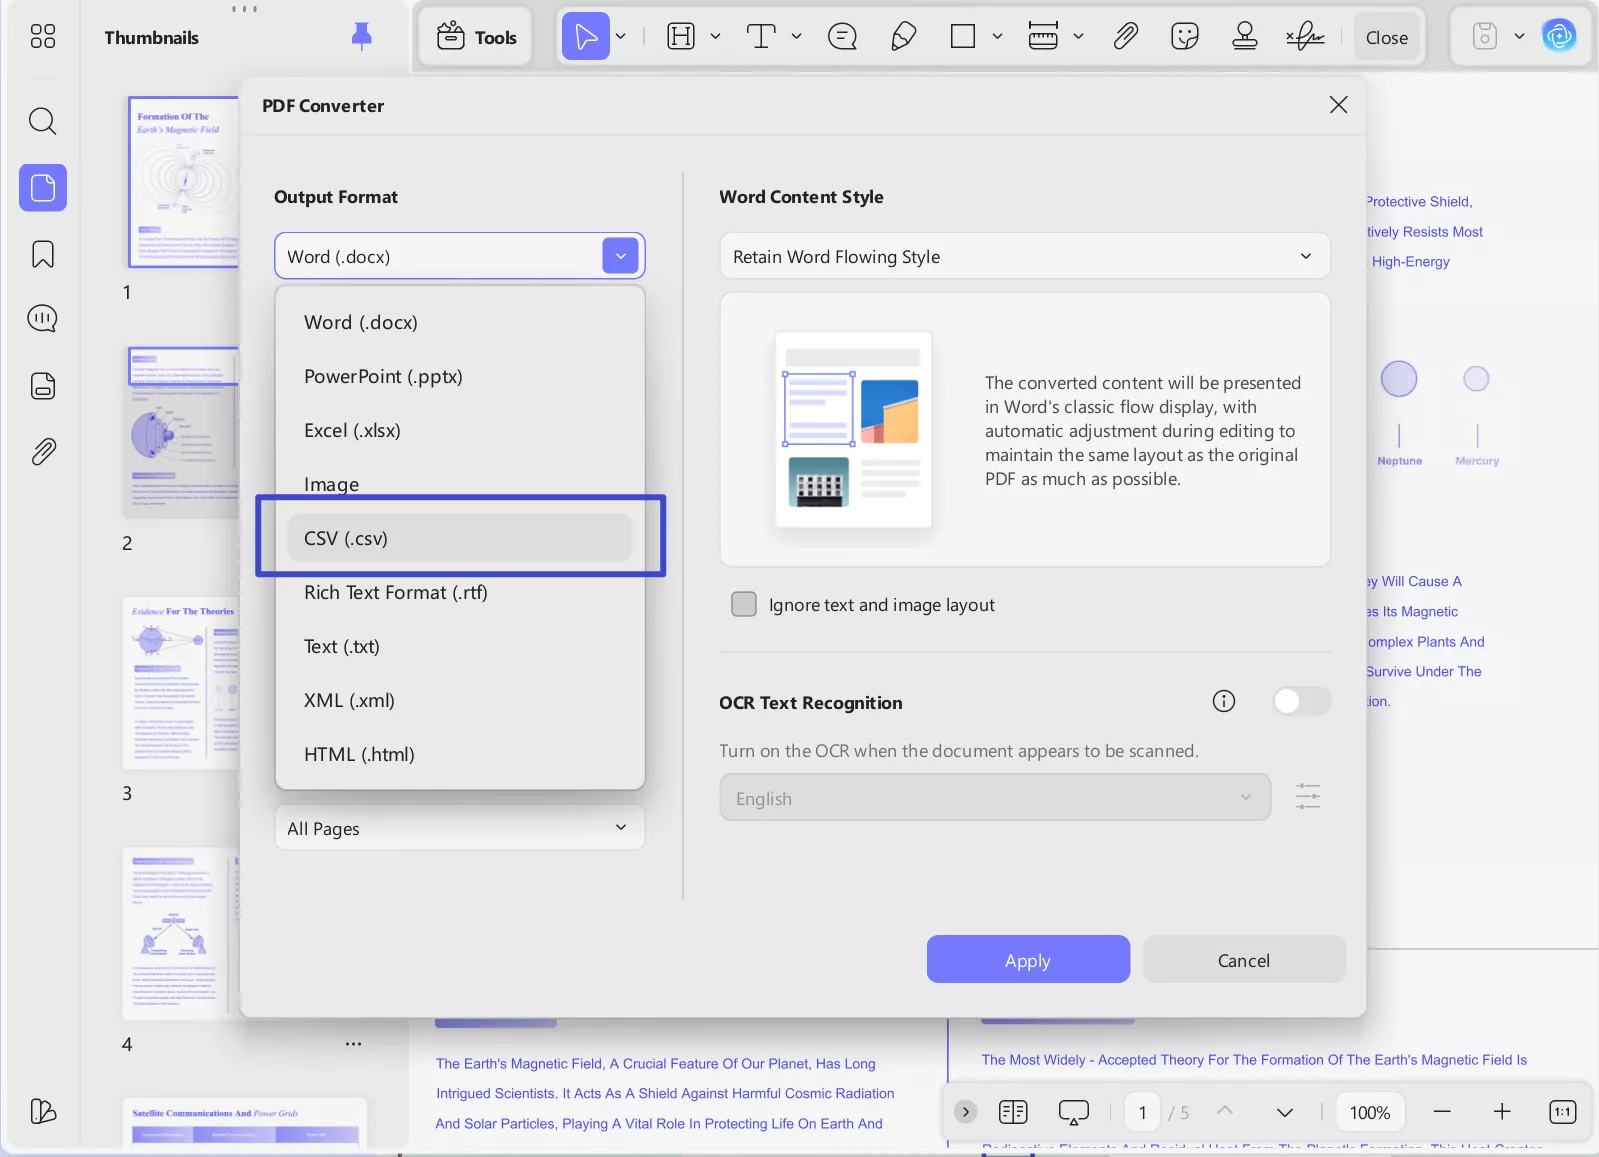1599x1157 pixels.
Task: Toggle OCR Text Recognition switch
Action: tap(1301, 701)
